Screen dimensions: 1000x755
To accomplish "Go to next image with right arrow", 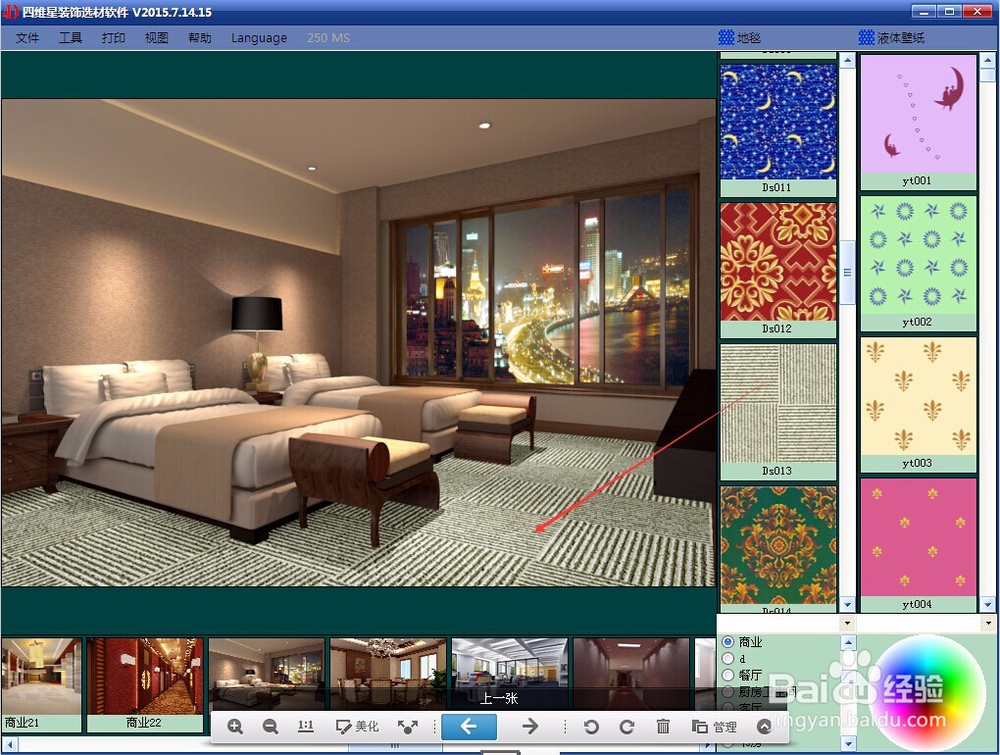I will pyautogui.click(x=529, y=726).
